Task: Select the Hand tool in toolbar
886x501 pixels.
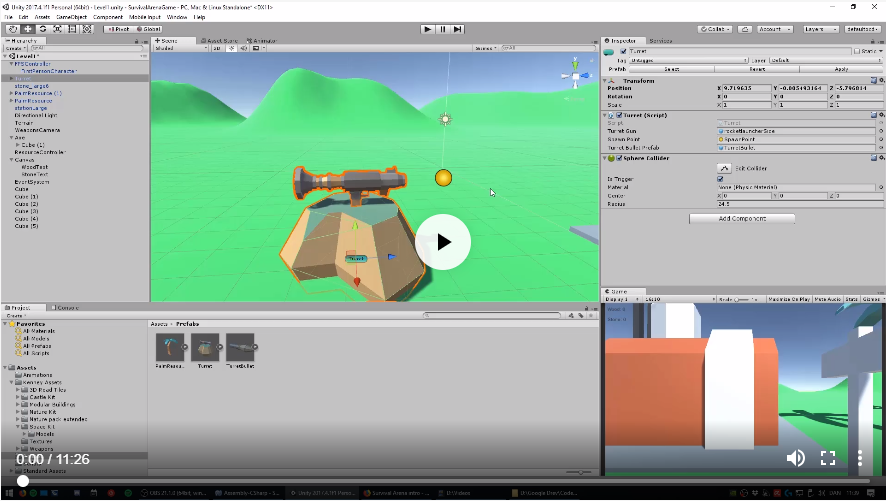Action: pos(13,29)
